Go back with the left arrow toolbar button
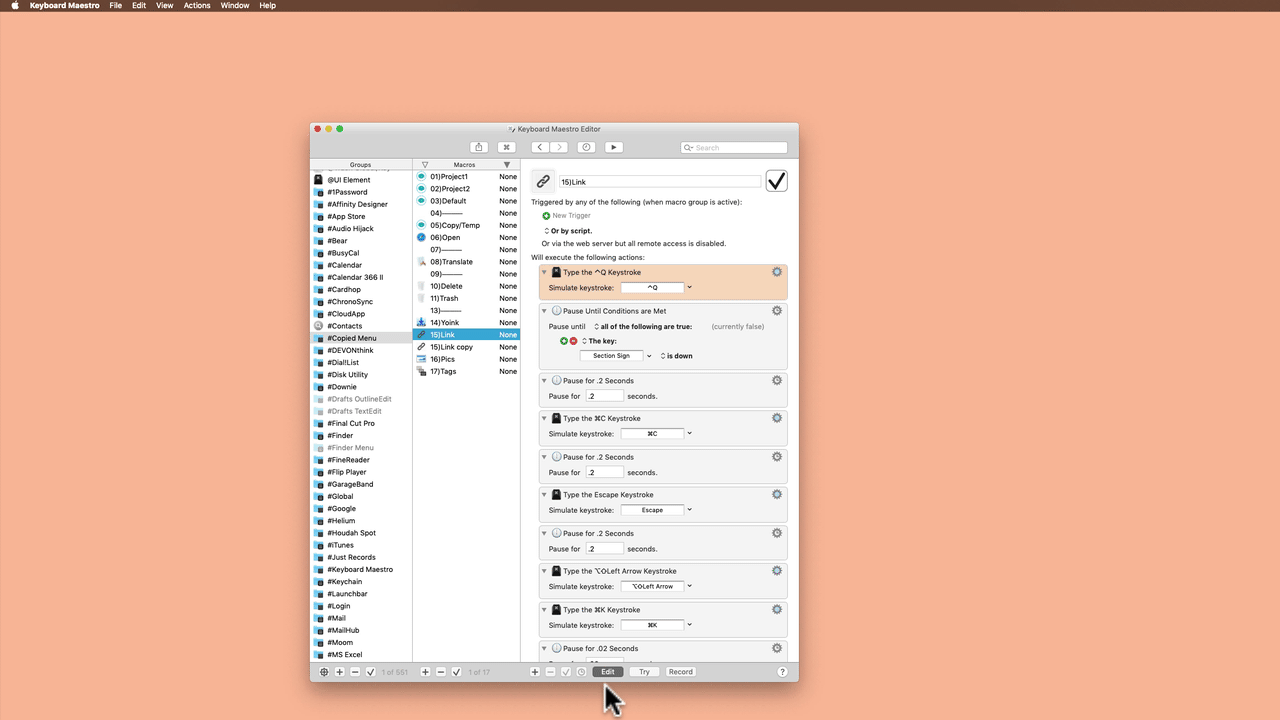The height and width of the screenshot is (720, 1280). click(540, 147)
